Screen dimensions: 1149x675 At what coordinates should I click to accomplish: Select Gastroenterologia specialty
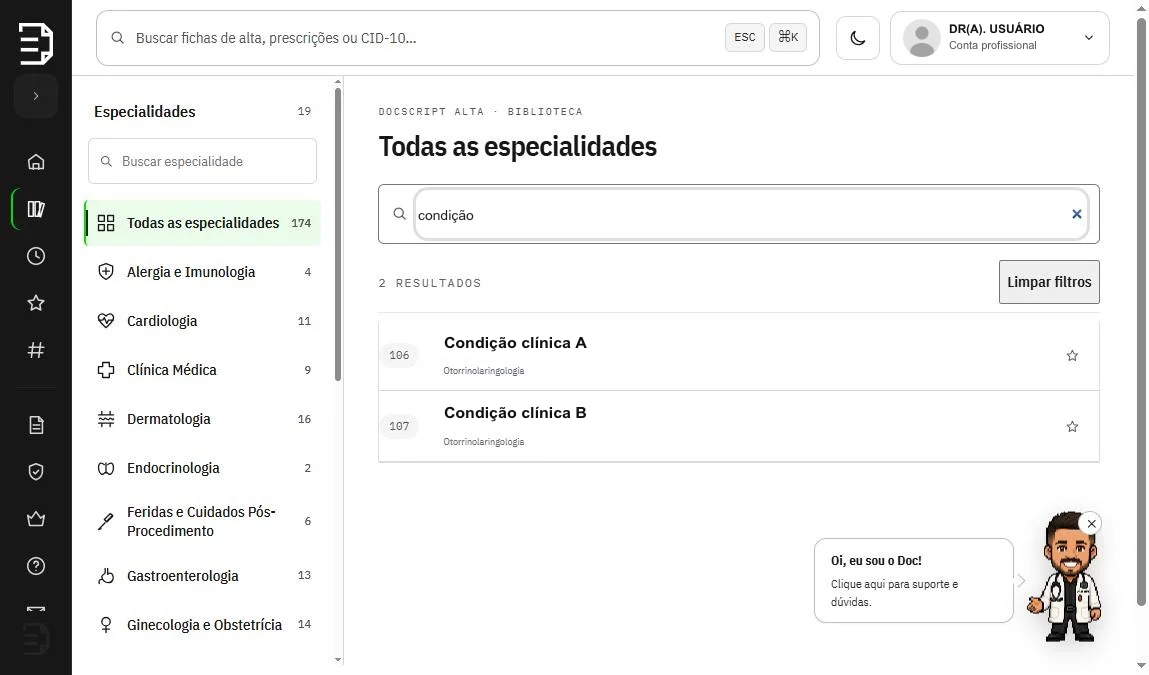pos(203,576)
